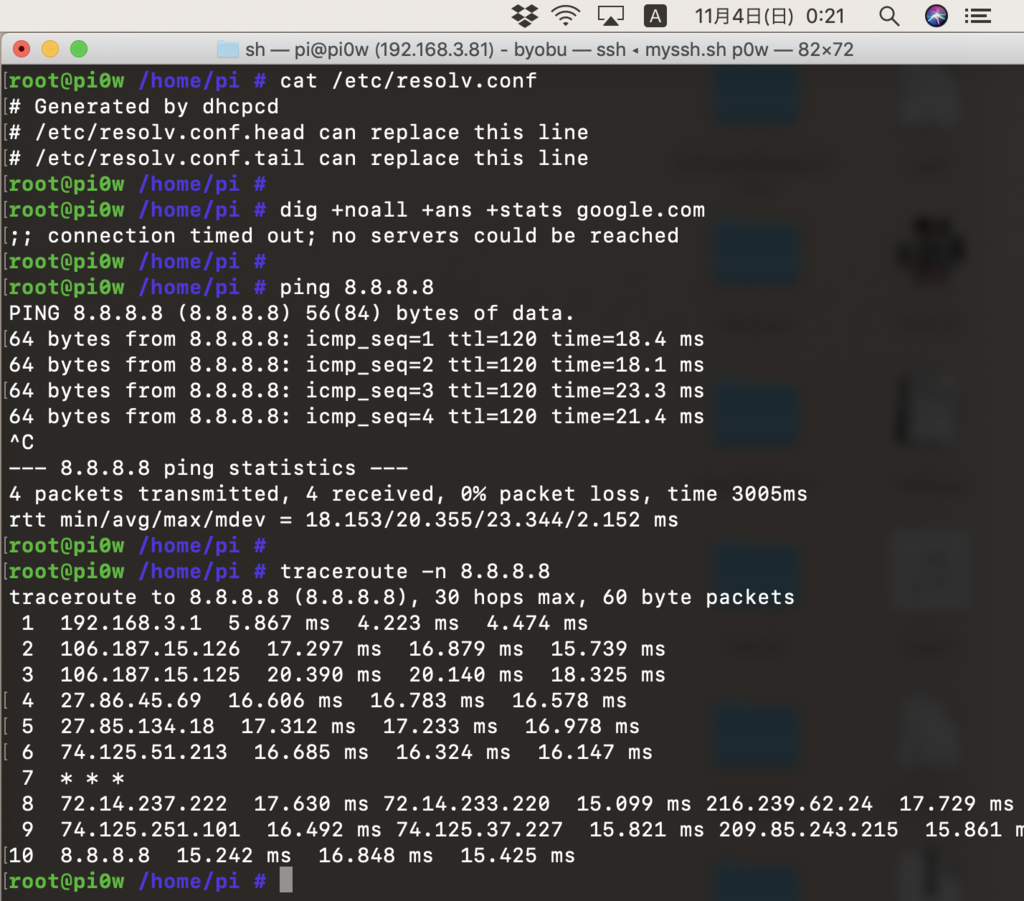
Task: Click the 'PING 8.8.8.8 (8.8.8.8) 56(84) bytes' line
Action: point(291,313)
